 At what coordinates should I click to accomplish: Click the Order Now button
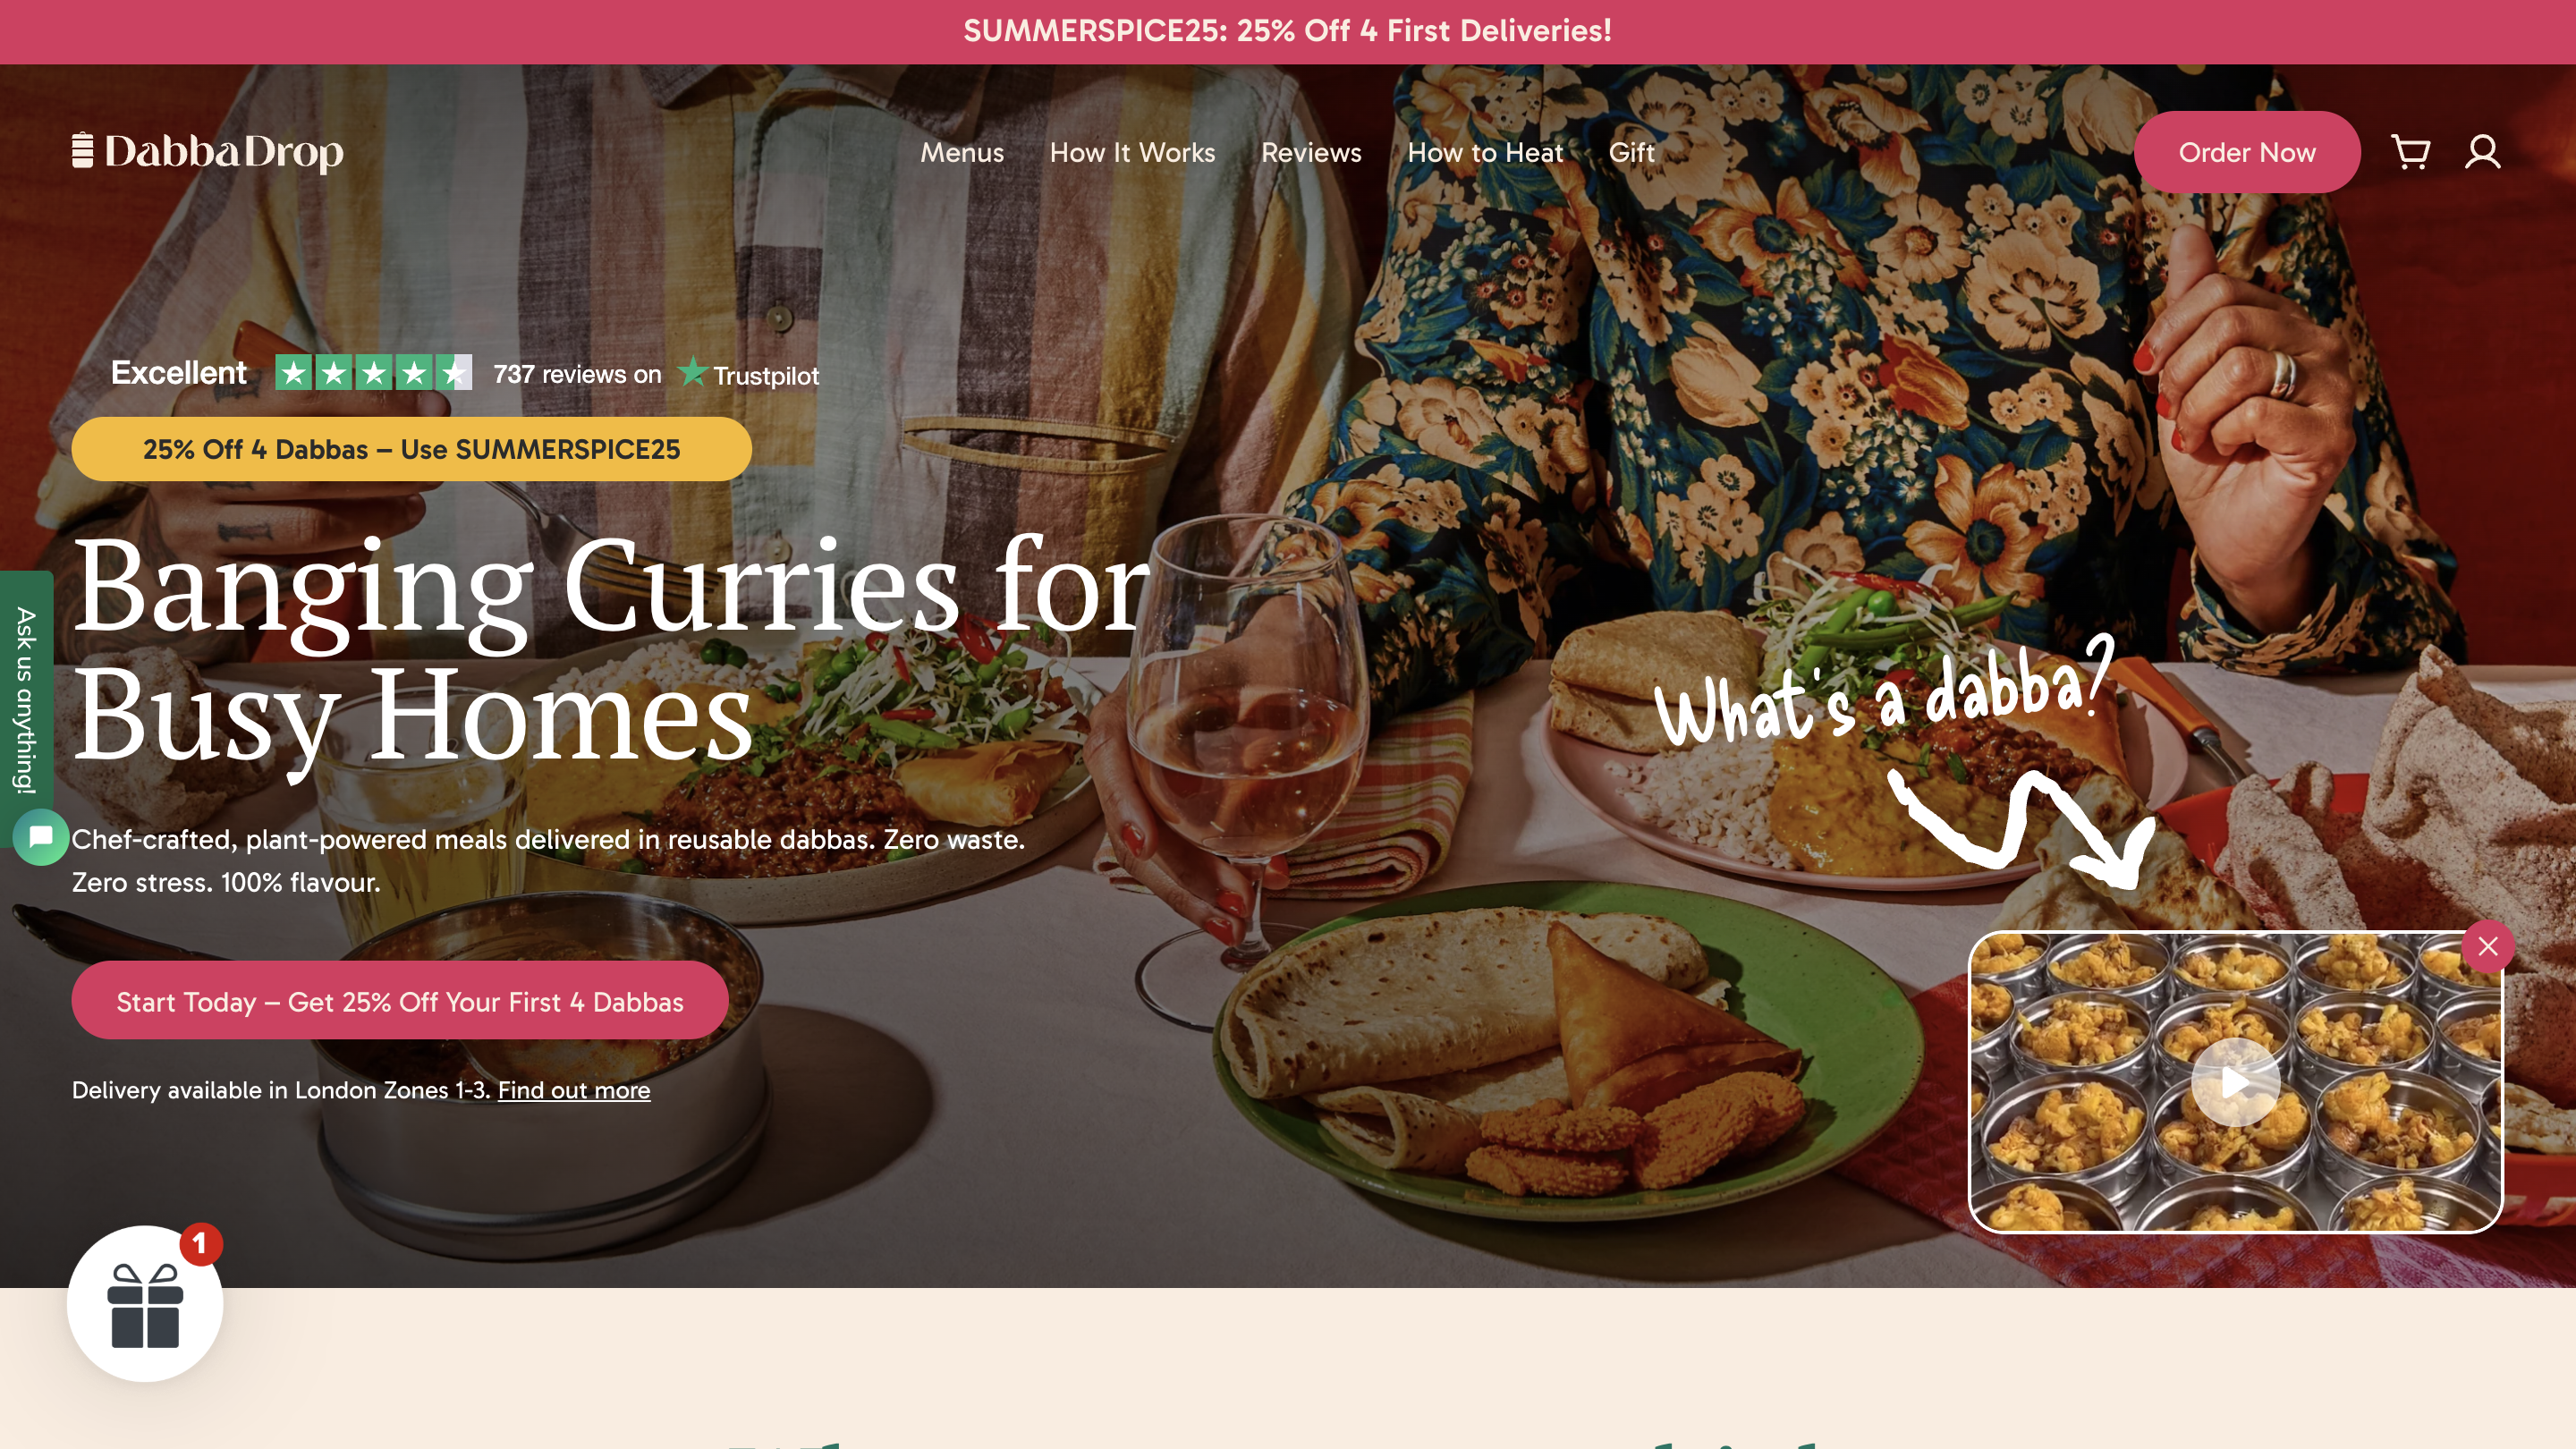point(2247,152)
